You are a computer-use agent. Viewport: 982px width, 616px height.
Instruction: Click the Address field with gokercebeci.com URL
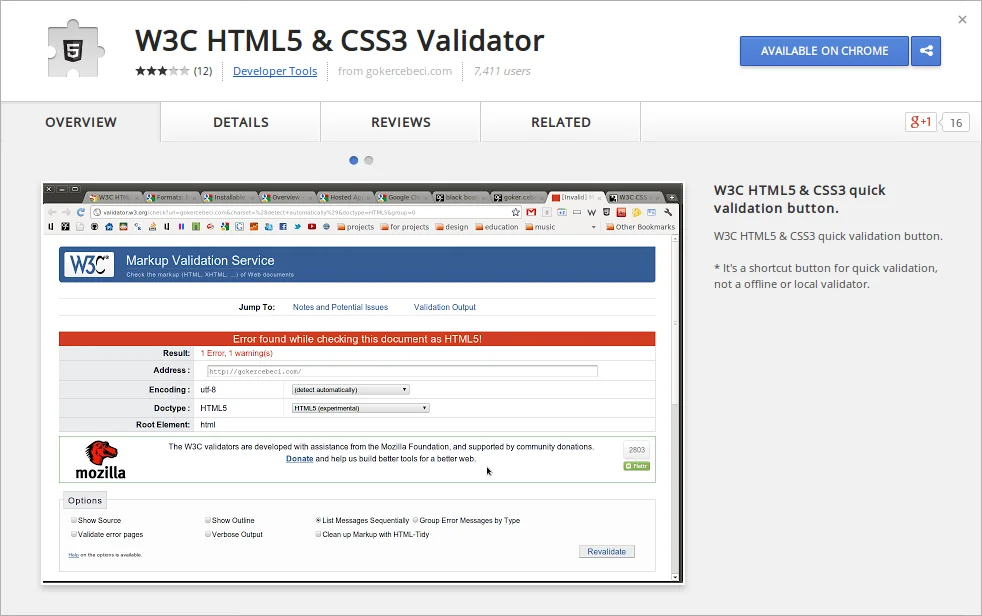(402, 371)
